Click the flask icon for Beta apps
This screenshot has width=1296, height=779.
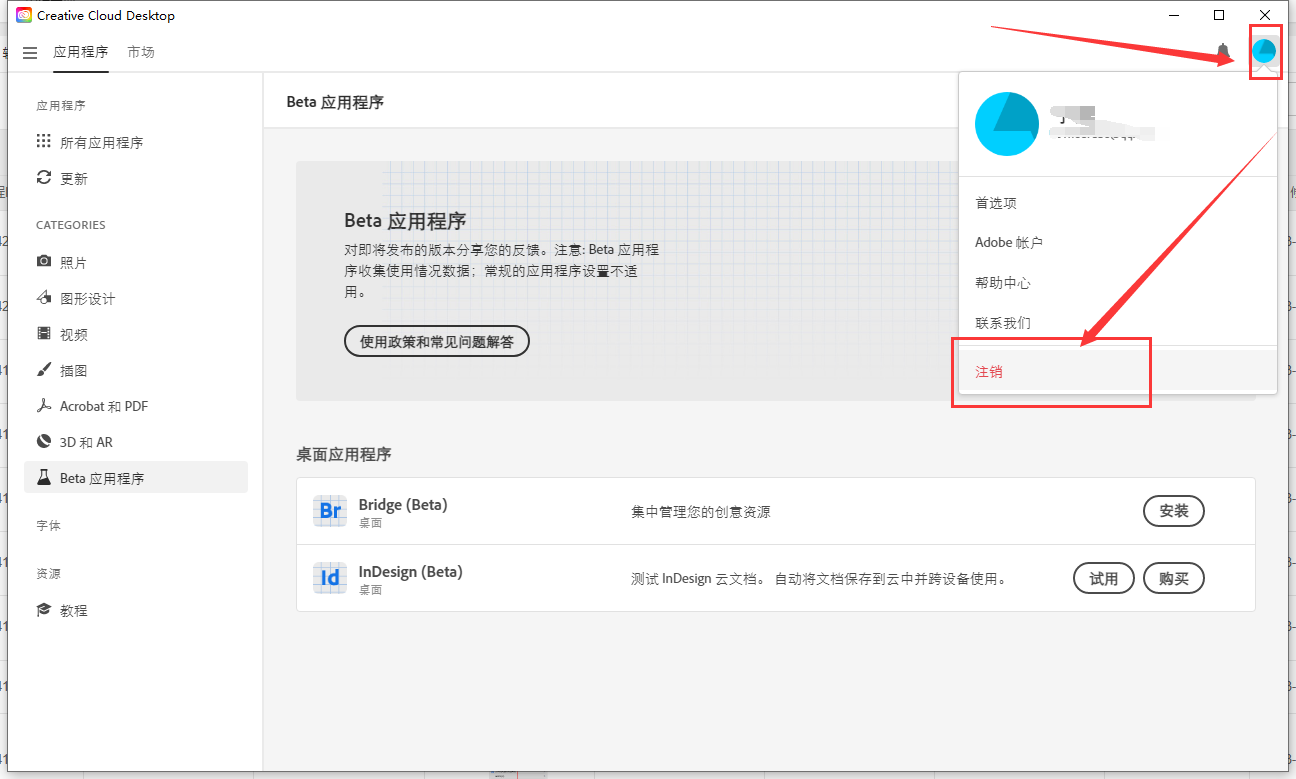click(x=44, y=478)
